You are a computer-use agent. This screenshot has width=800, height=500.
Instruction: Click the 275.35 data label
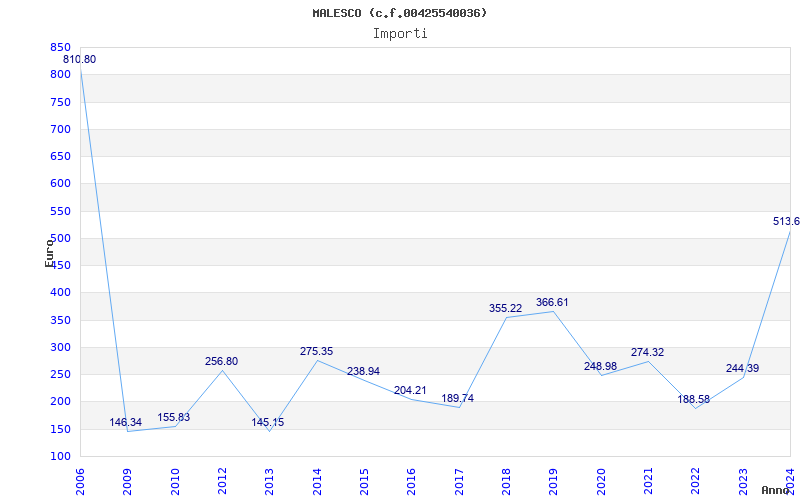tap(316, 352)
